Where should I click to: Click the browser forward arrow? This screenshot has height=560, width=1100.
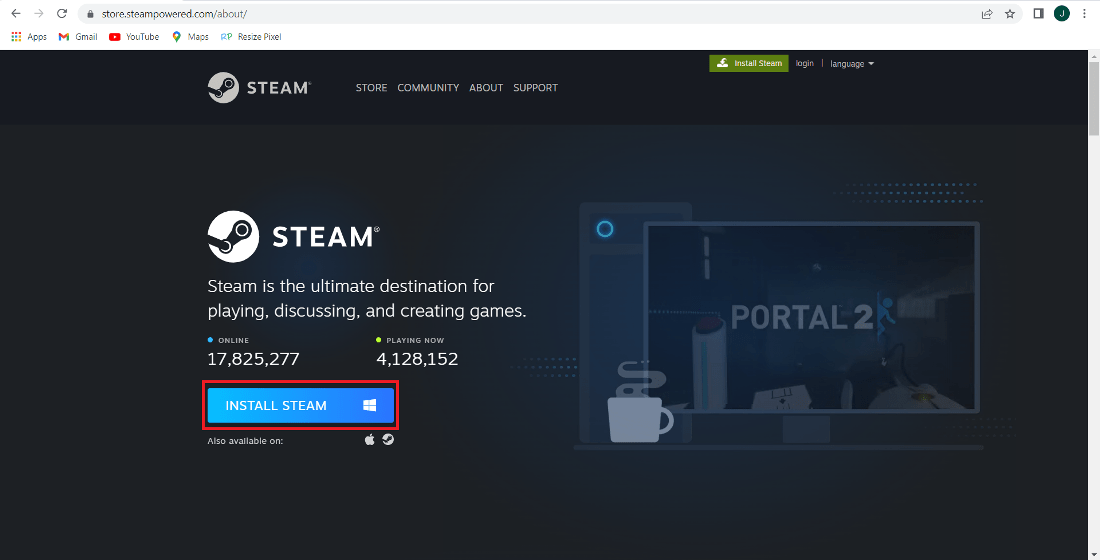[x=39, y=13]
